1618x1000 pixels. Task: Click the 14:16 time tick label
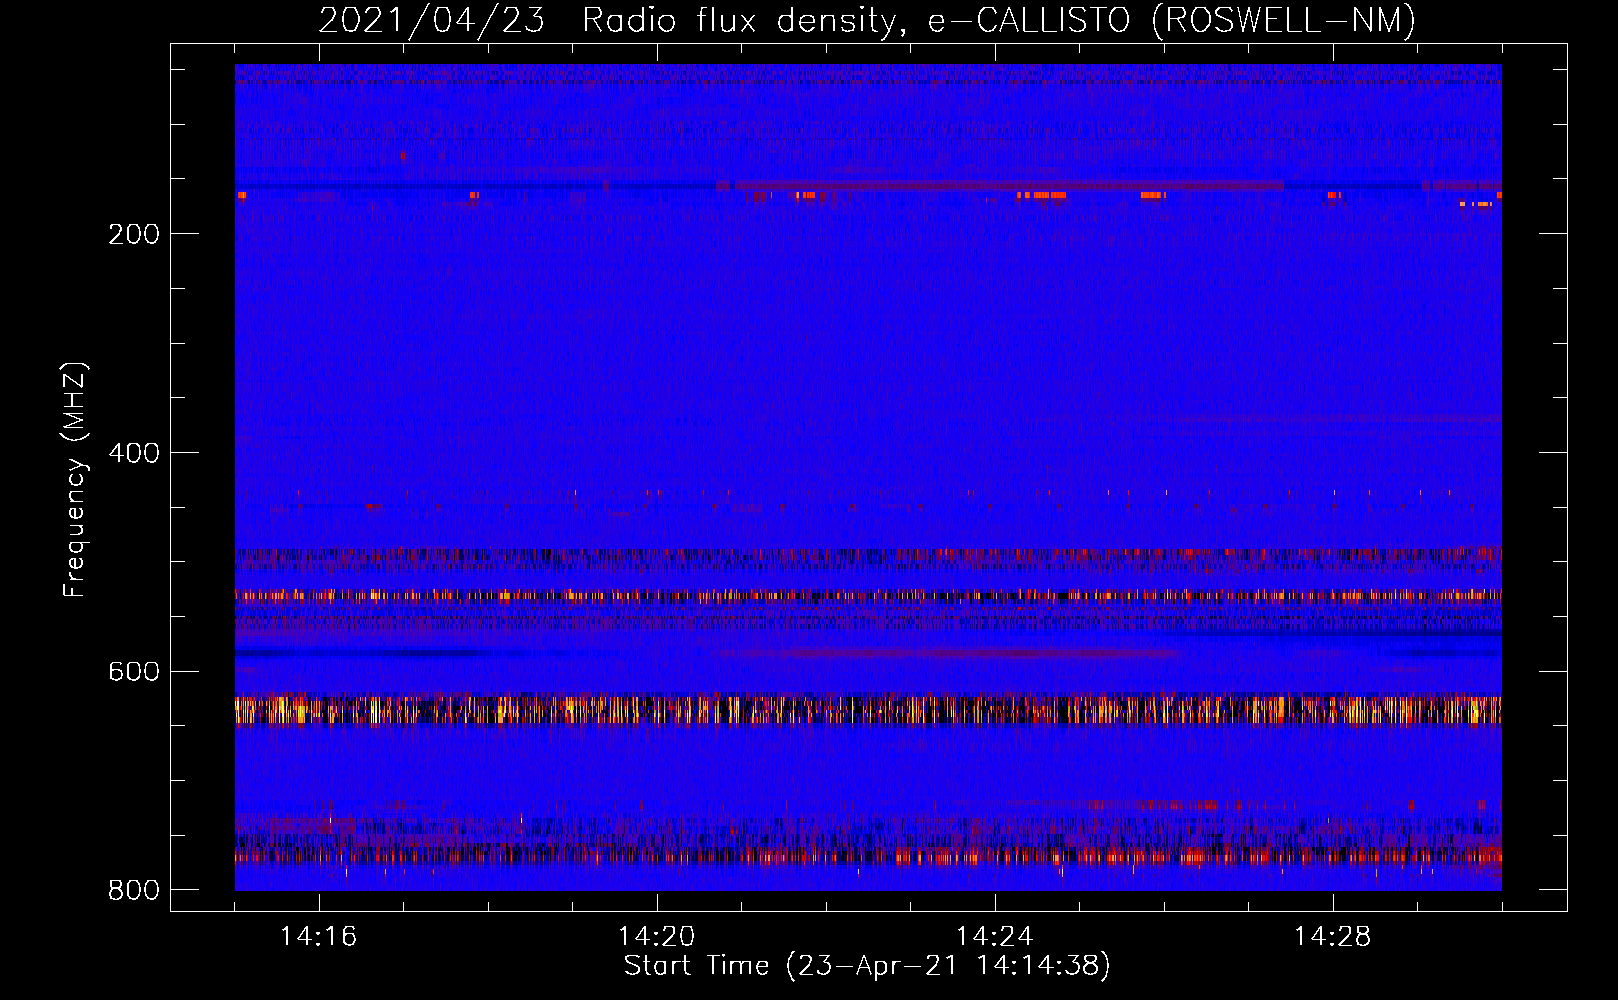318,936
